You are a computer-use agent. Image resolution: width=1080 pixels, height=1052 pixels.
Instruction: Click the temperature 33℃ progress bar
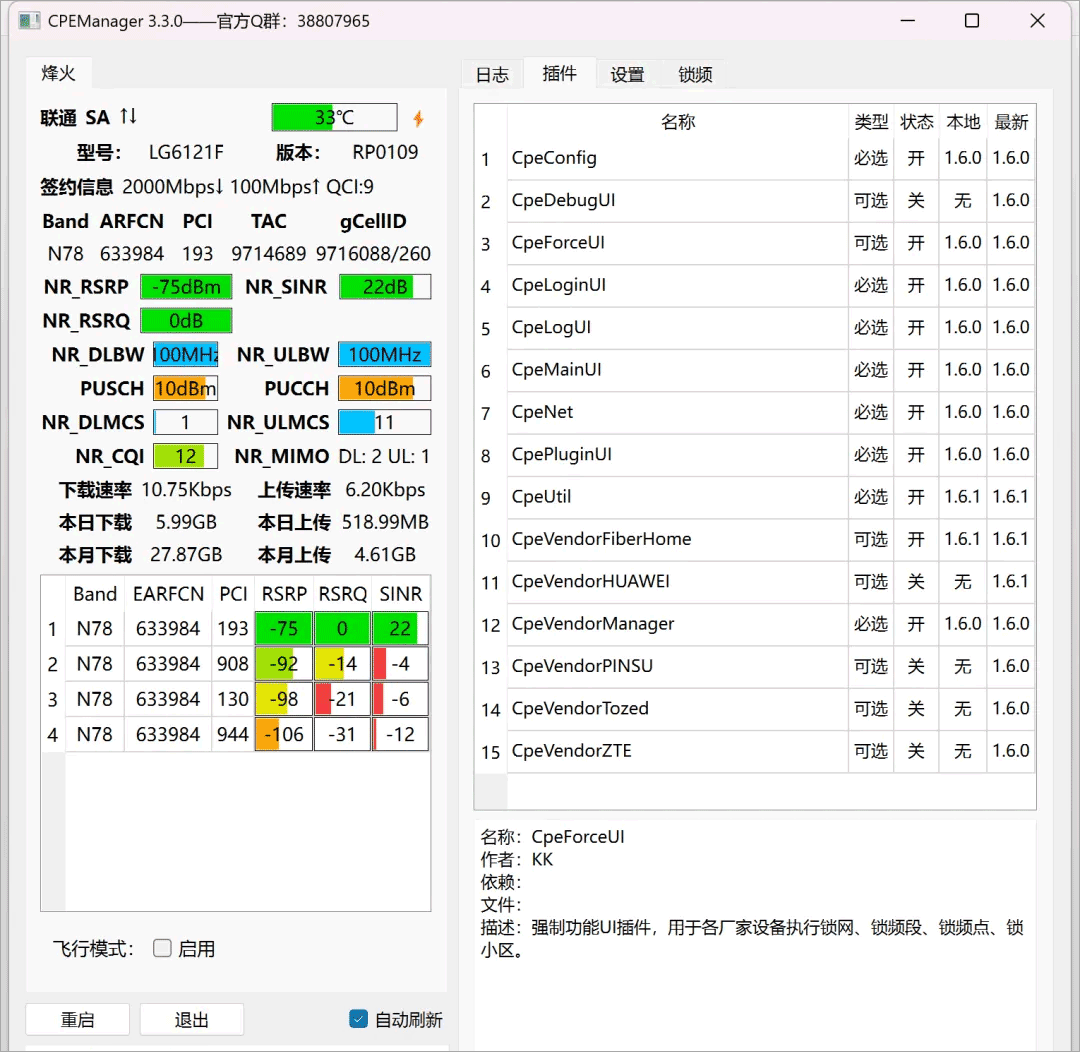coord(334,117)
